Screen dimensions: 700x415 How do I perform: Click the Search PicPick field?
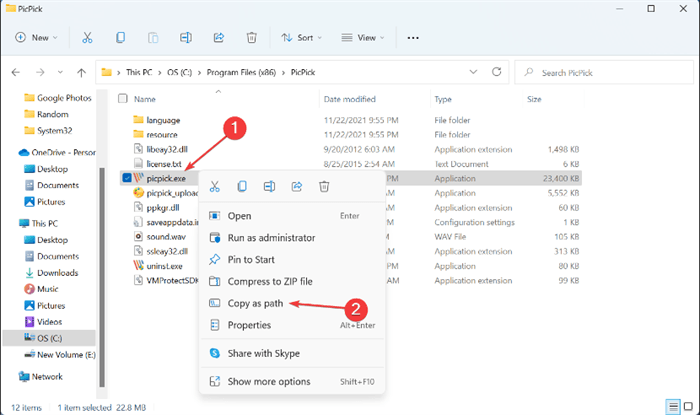(604, 72)
